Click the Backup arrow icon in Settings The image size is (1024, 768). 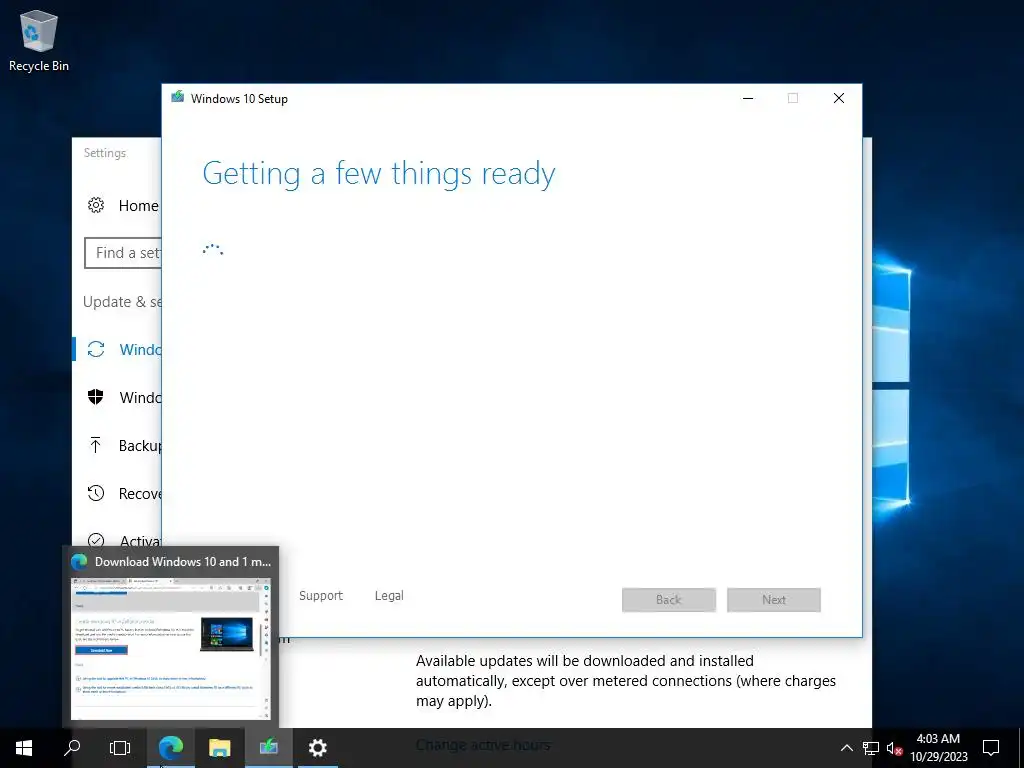(x=95, y=445)
